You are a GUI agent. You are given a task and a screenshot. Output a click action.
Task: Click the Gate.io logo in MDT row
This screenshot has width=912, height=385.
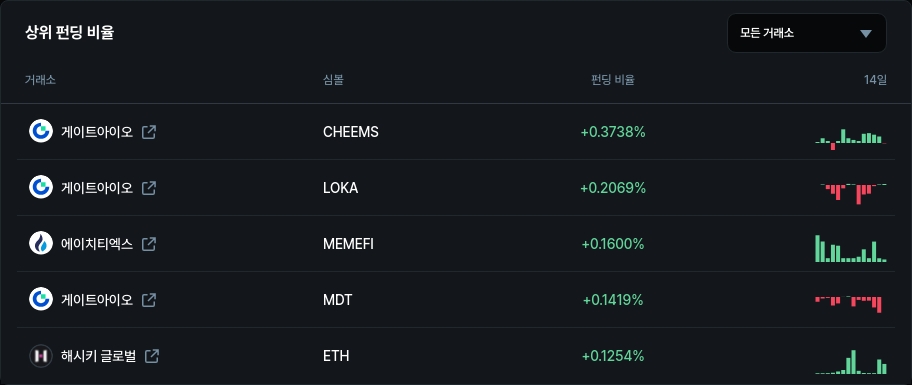click(41, 300)
